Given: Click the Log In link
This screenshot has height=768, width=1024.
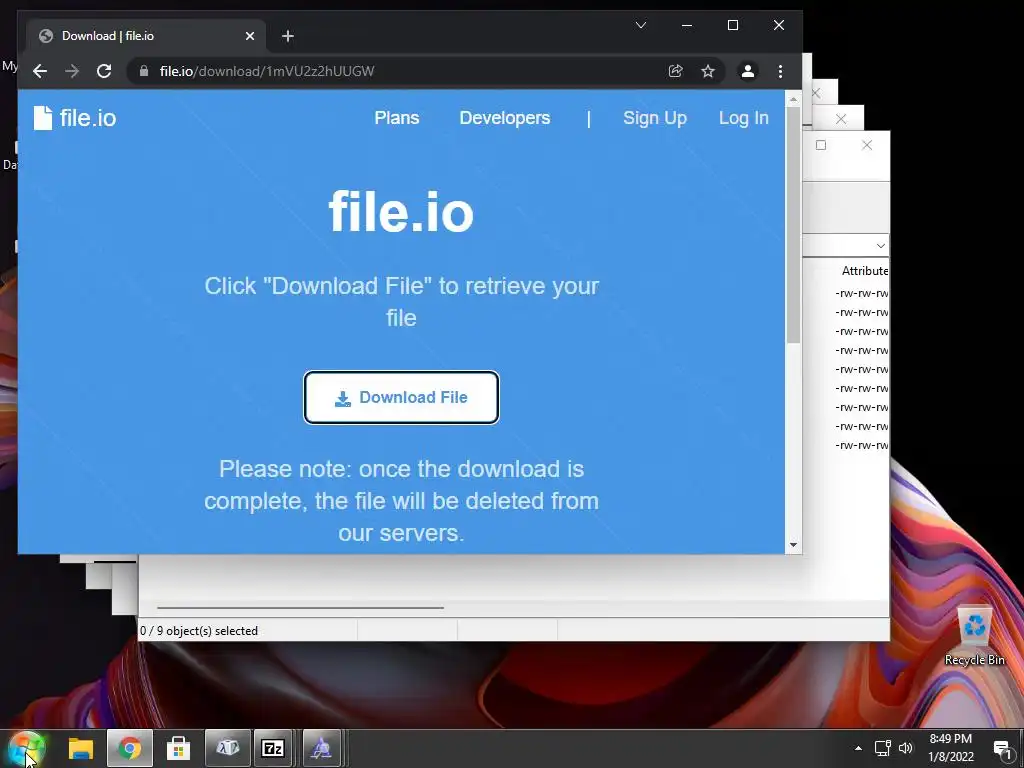Looking at the screenshot, I should [x=743, y=118].
